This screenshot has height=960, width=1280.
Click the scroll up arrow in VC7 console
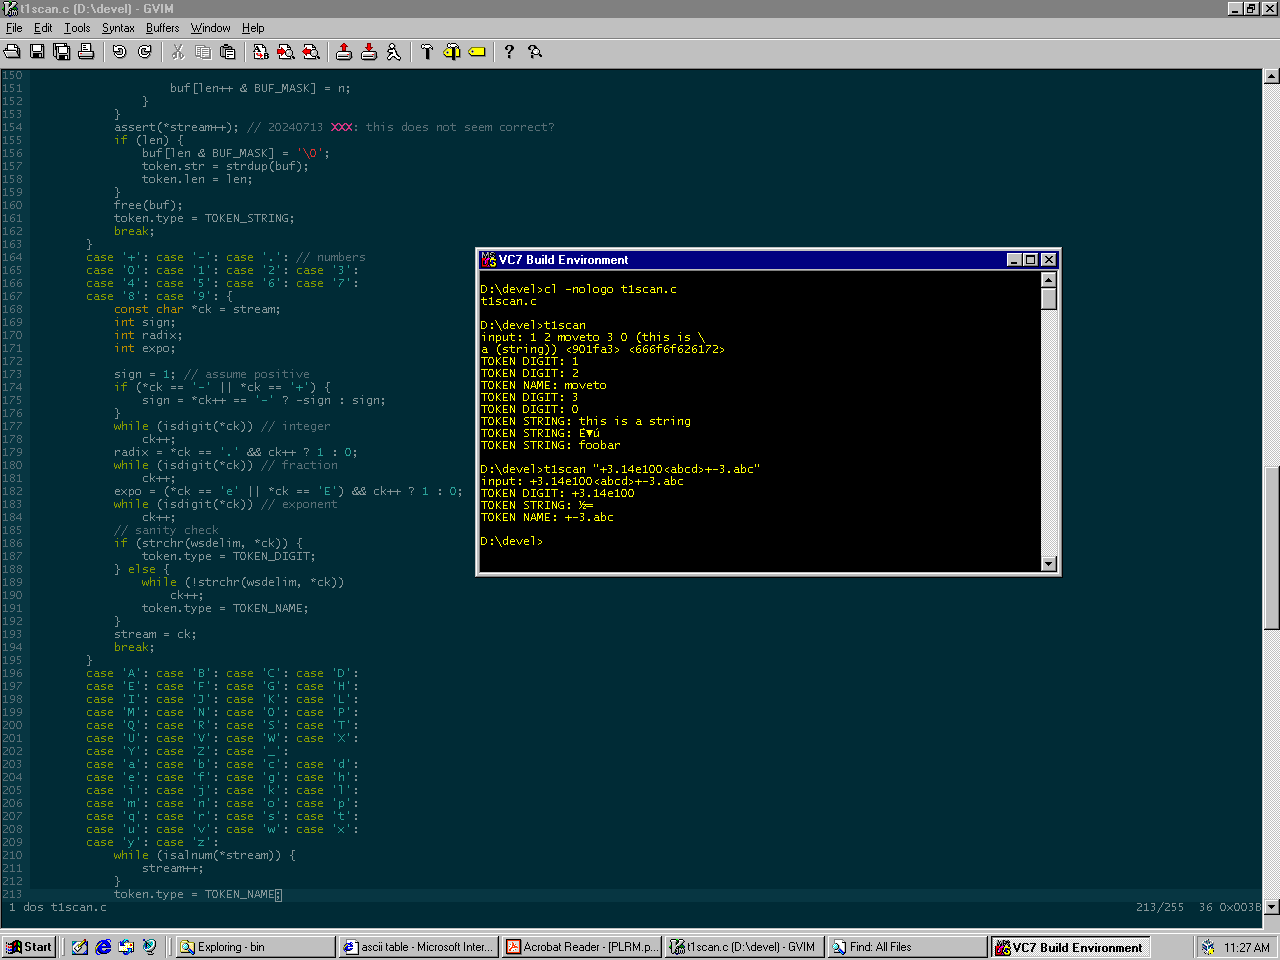[x=1049, y=280]
